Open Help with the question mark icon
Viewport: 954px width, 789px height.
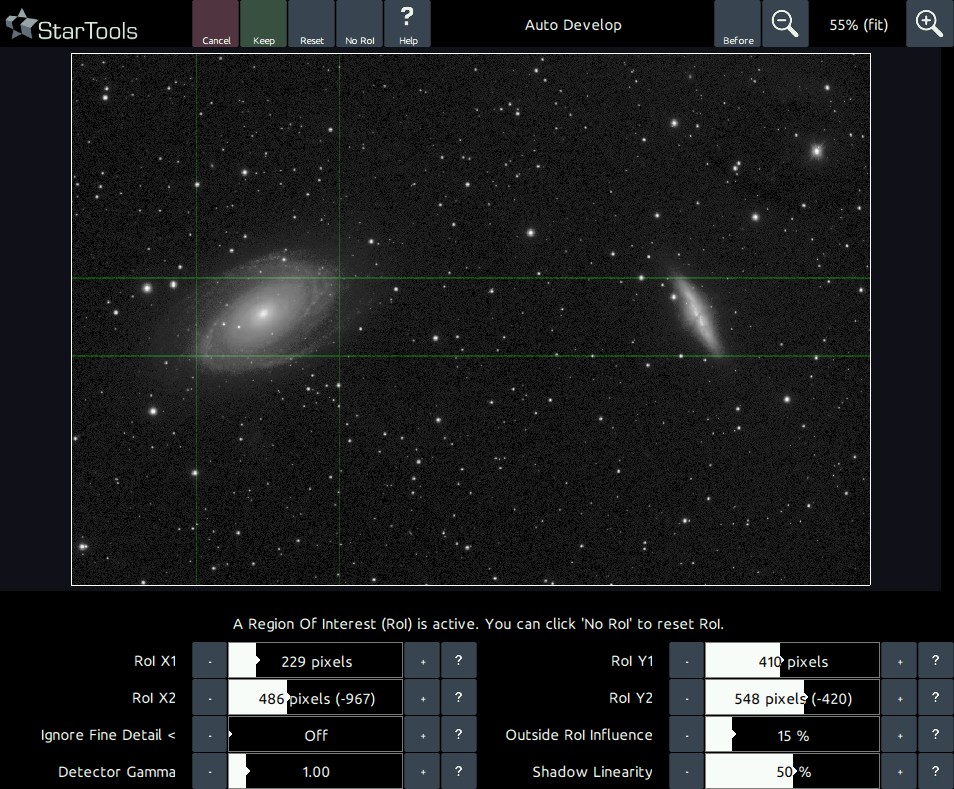coord(407,24)
